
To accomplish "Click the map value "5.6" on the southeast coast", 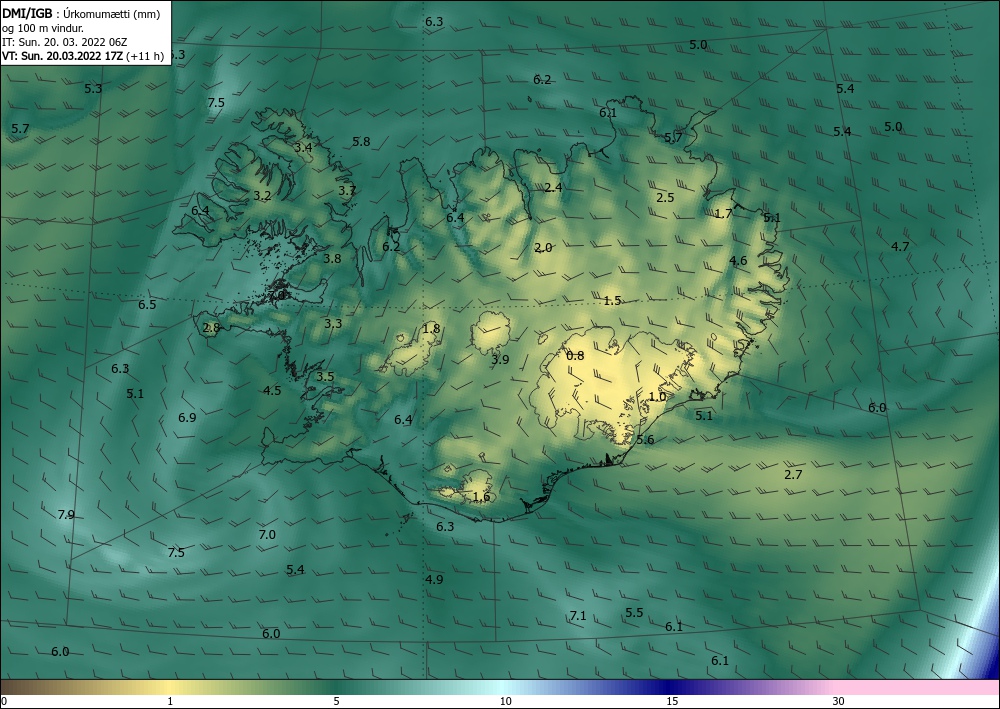I will (x=645, y=440).
